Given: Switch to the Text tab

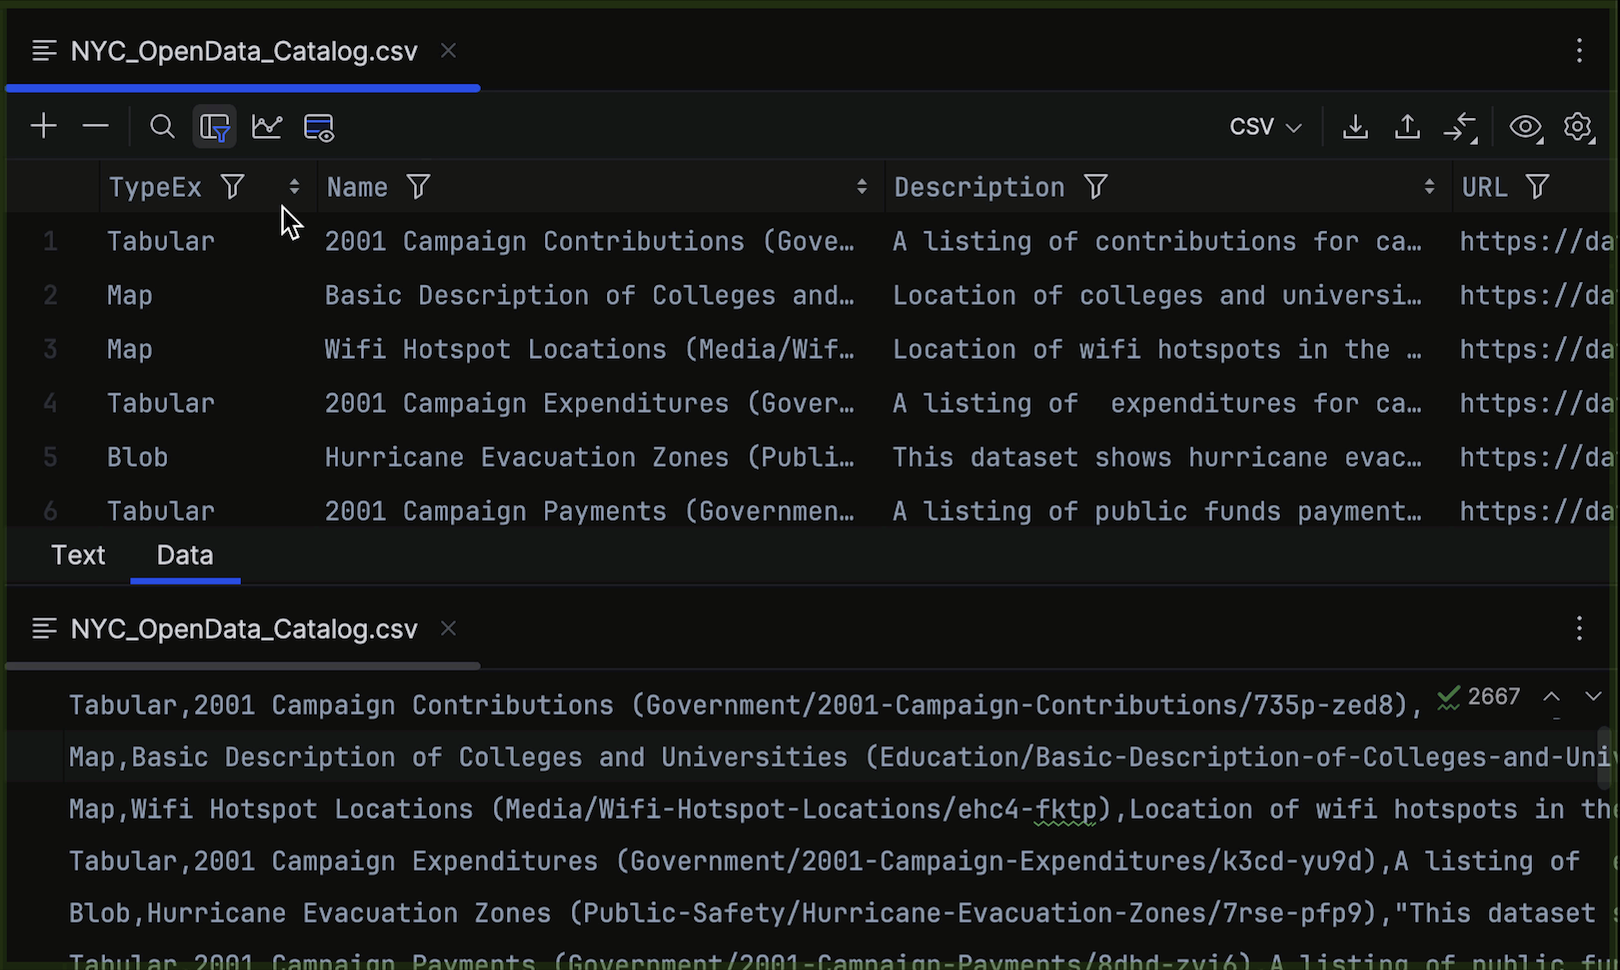Looking at the screenshot, I should point(78,555).
